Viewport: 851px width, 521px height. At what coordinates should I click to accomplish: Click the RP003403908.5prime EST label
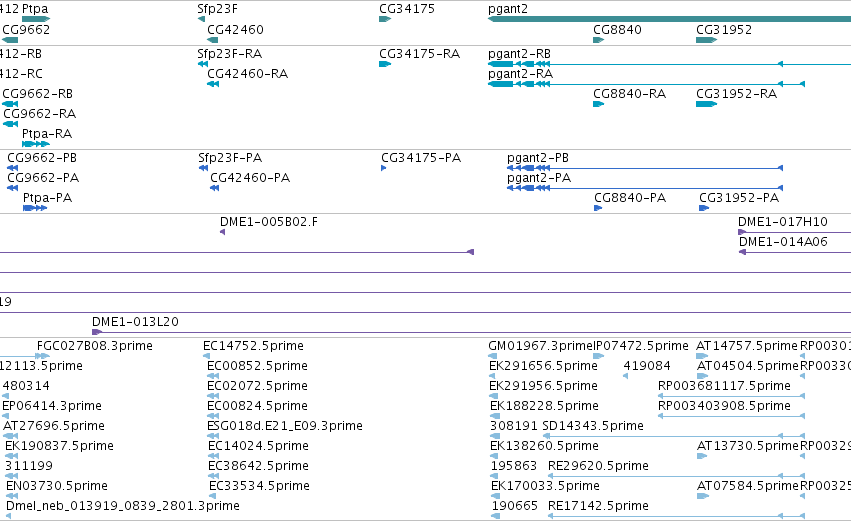click(724, 406)
